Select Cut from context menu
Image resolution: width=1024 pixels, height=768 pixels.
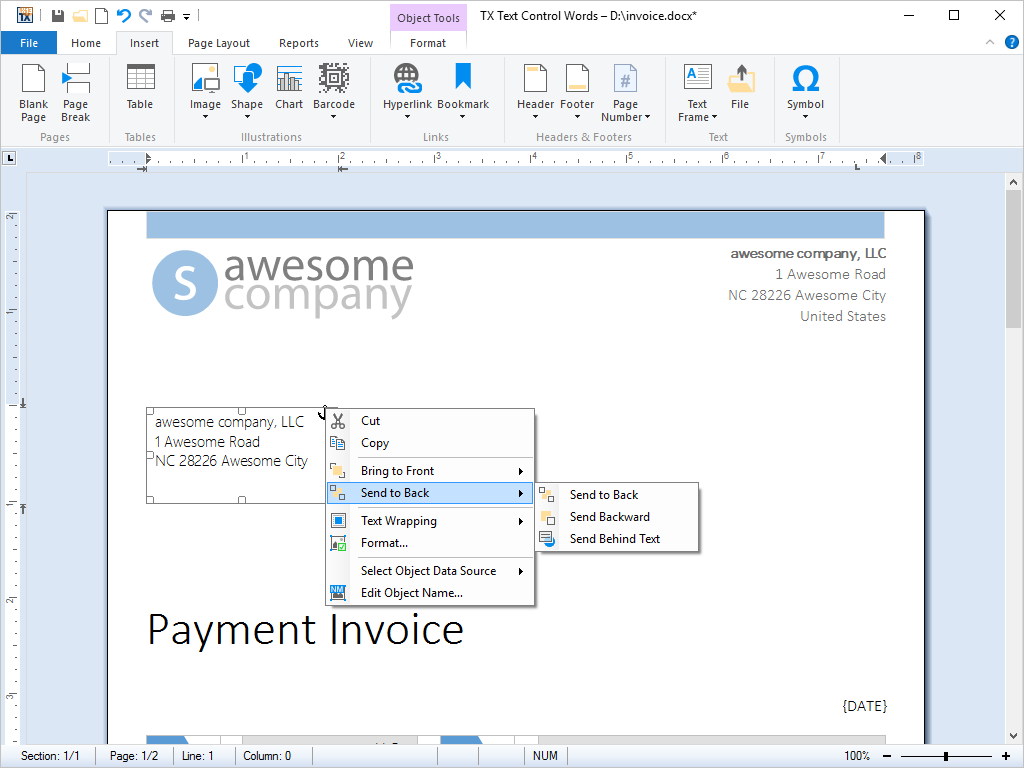370,421
